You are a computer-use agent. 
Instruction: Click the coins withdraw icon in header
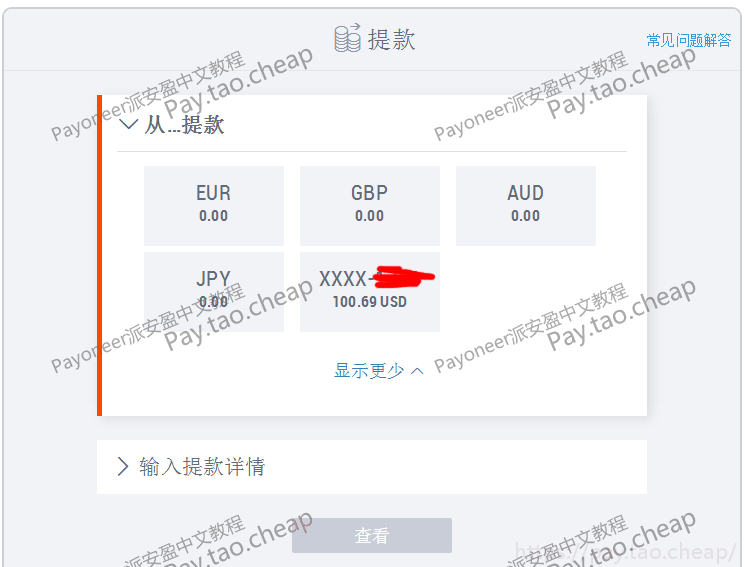347,38
